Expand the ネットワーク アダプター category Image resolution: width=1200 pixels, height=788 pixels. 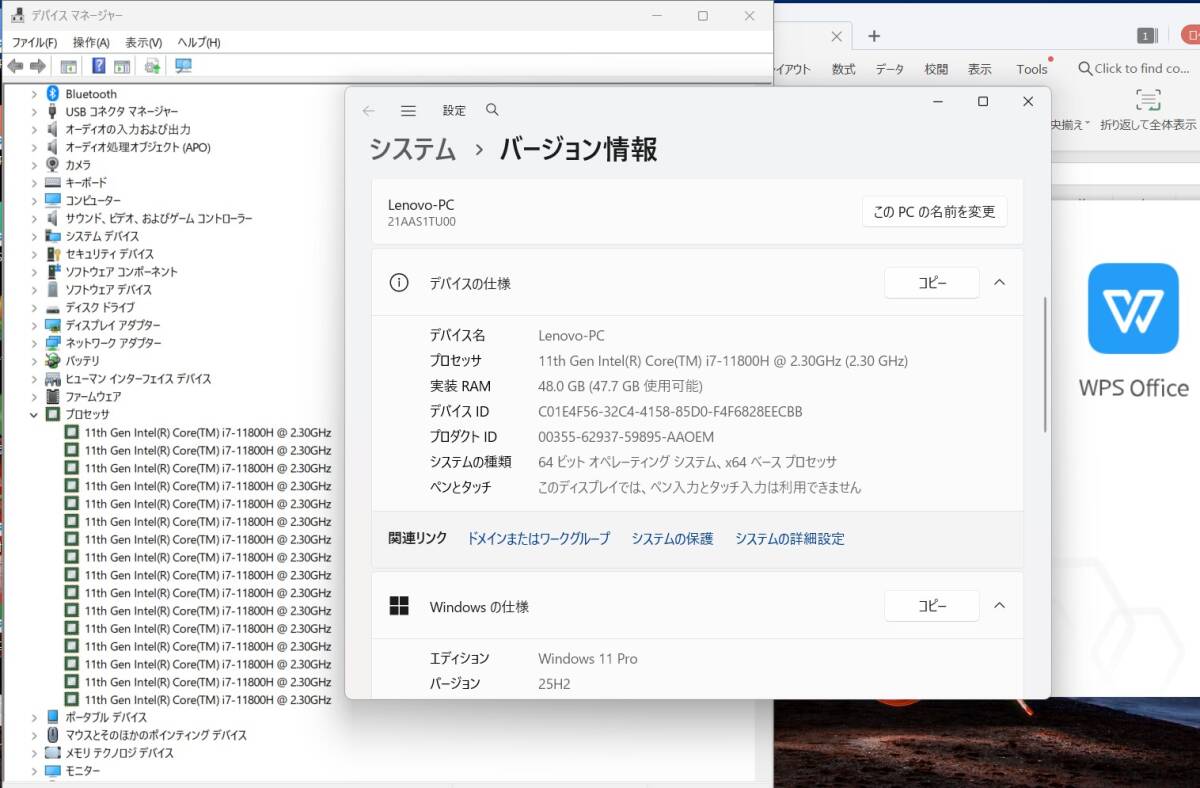tap(35, 343)
